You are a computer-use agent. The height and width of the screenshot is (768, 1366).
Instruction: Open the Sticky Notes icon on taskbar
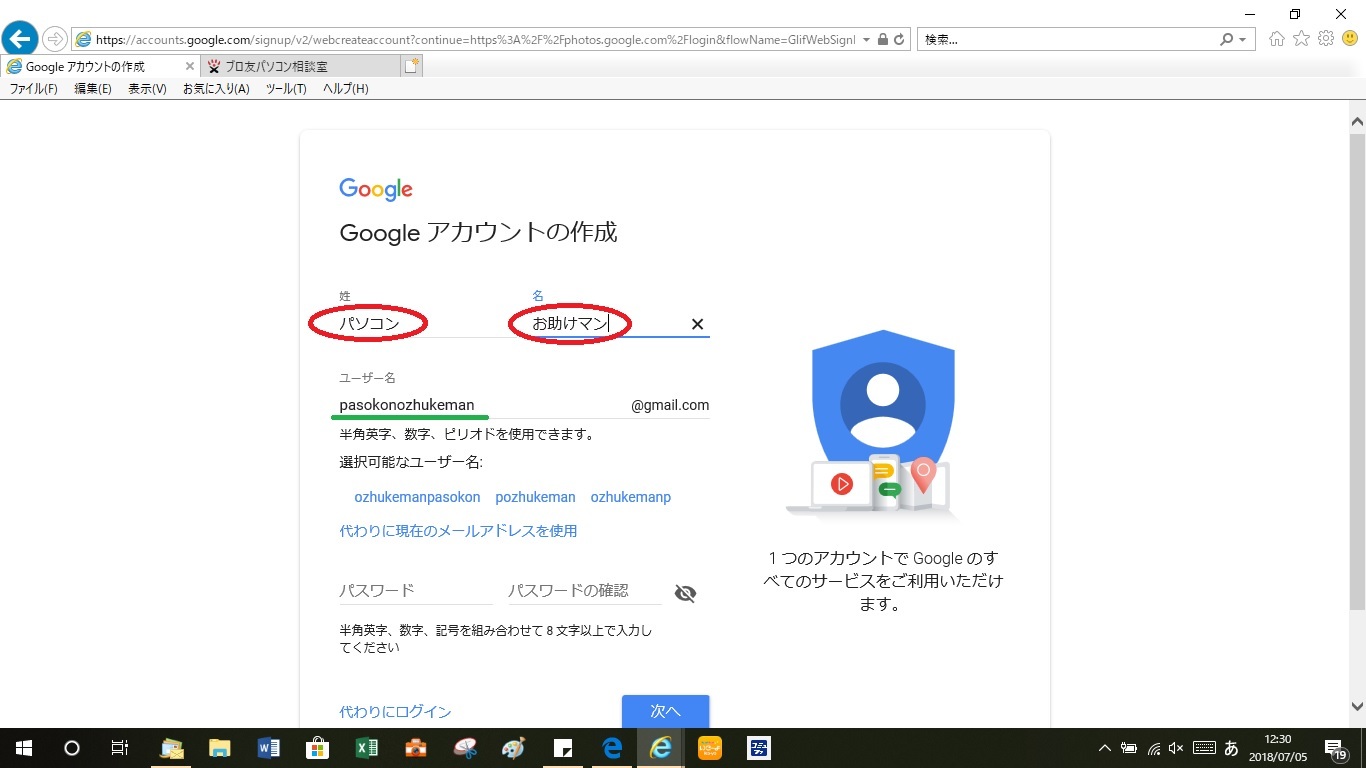point(563,748)
